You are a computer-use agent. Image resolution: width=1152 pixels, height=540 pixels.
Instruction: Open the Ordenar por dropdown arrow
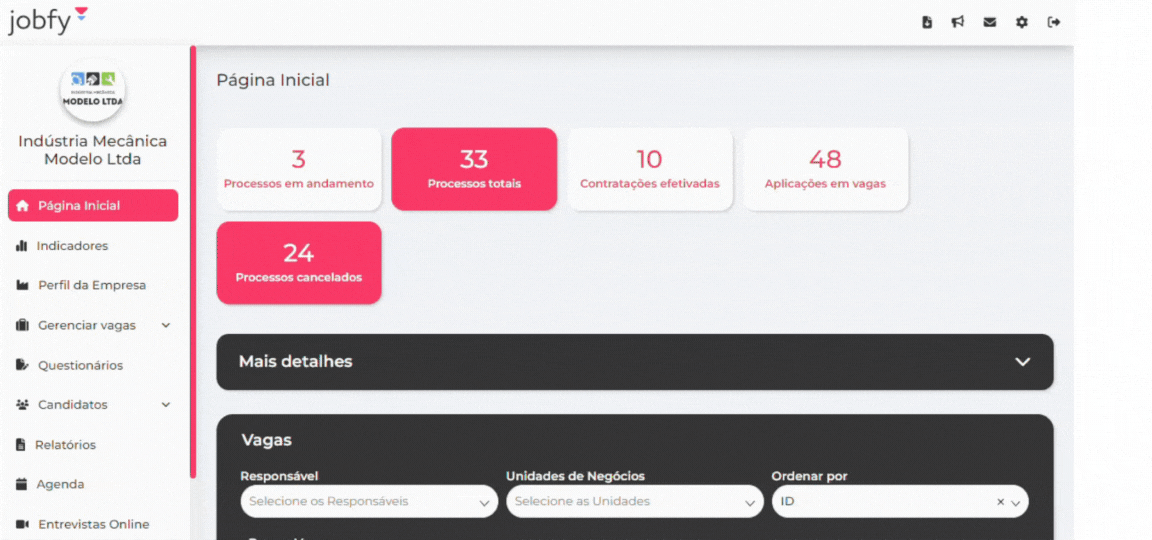[1016, 503]
